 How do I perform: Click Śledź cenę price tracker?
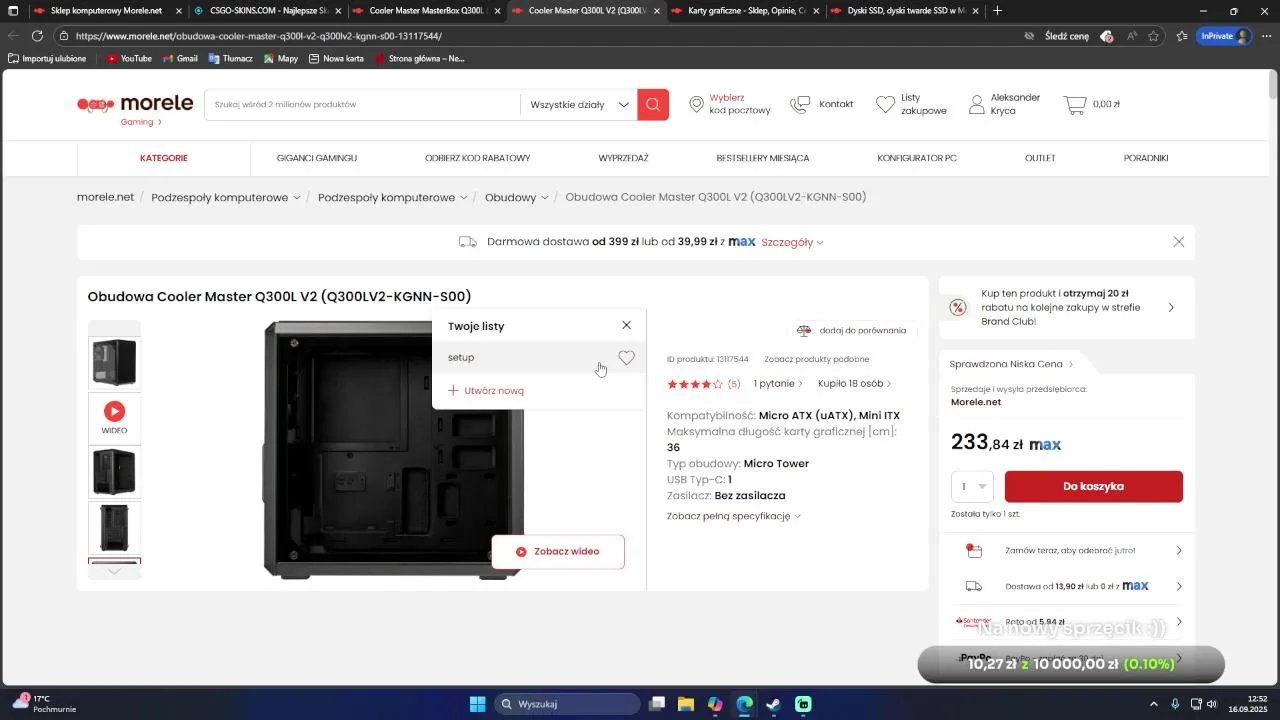1067,36
